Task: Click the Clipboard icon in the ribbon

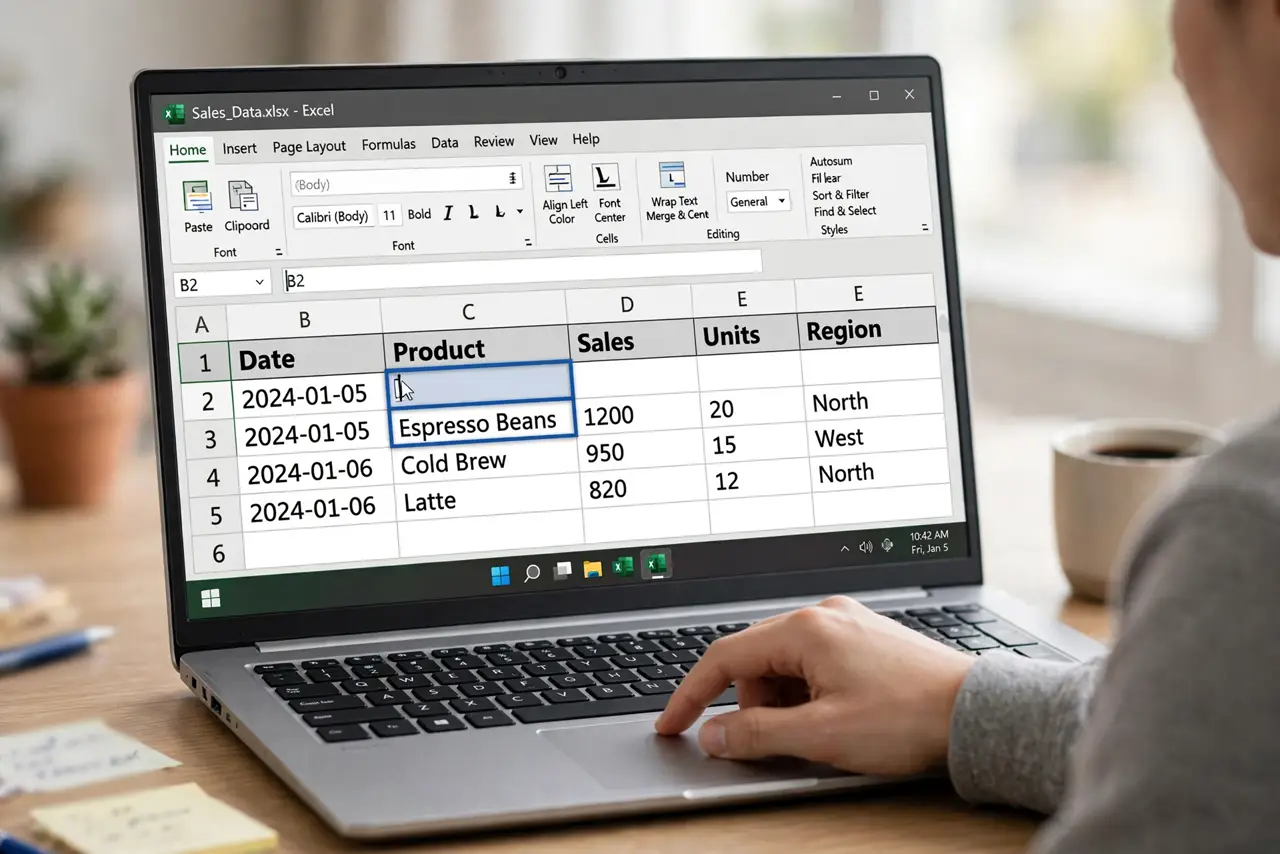Action: (x=243, y=196)
